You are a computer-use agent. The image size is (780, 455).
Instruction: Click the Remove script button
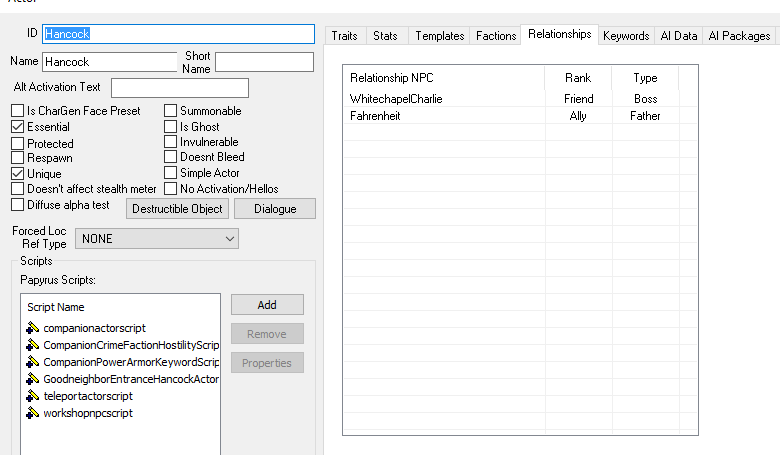267,334
